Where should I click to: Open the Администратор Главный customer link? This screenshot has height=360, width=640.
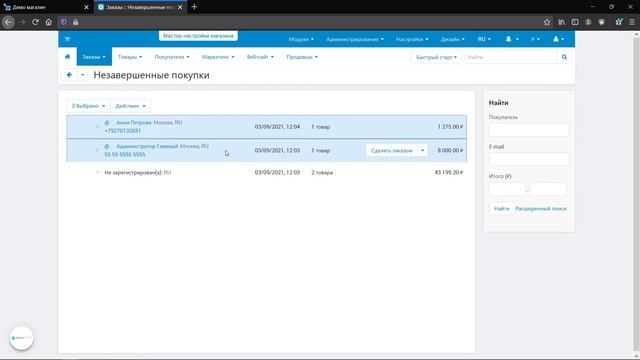point(147,146)
